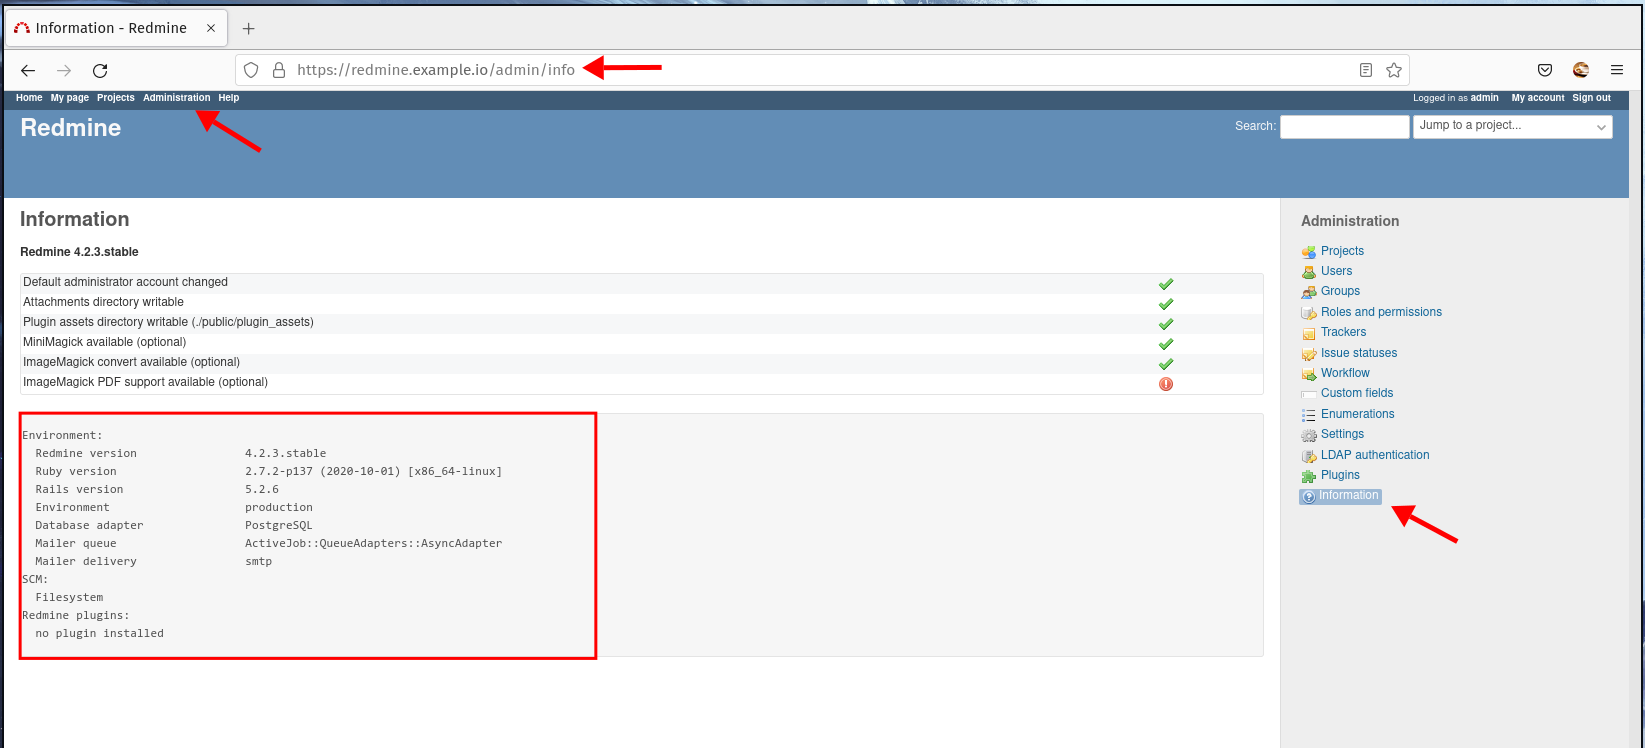Screen dimensions: 1645x748
Task: Click the Enumerations list icon
Action: tap(1309, 415)
